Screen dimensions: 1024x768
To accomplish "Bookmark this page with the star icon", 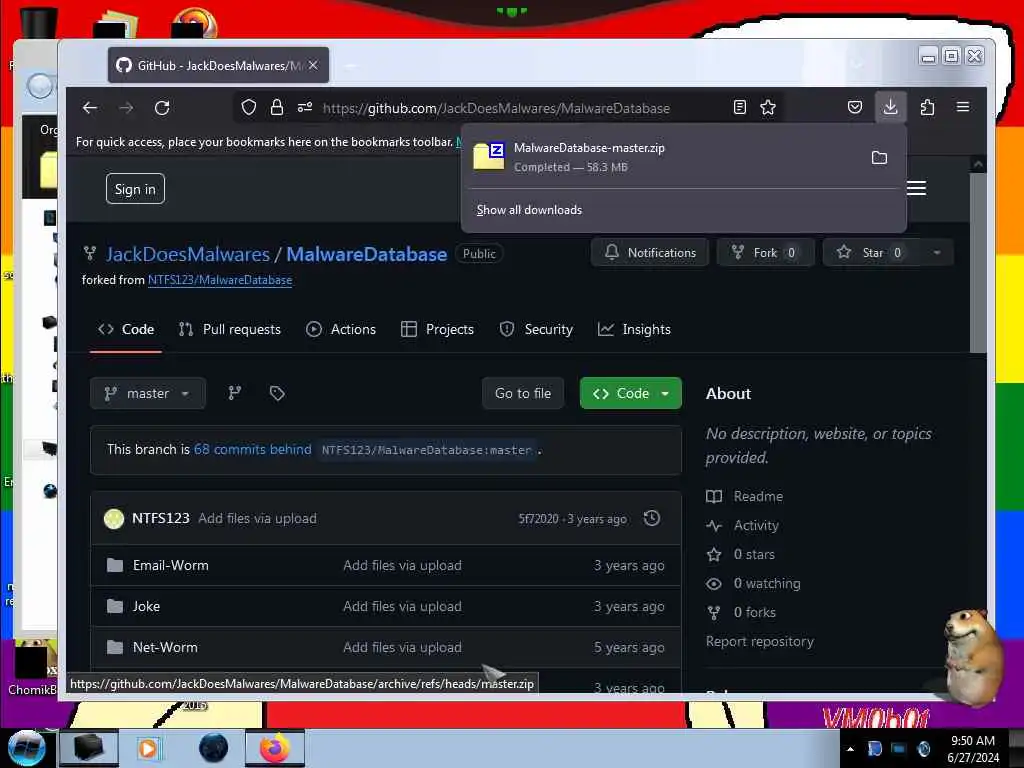I will 768,107.
